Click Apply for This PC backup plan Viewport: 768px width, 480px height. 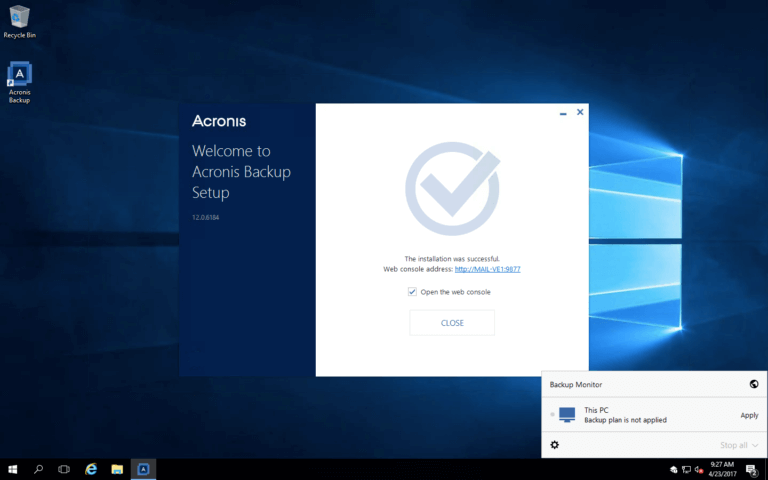click(749, 415)
